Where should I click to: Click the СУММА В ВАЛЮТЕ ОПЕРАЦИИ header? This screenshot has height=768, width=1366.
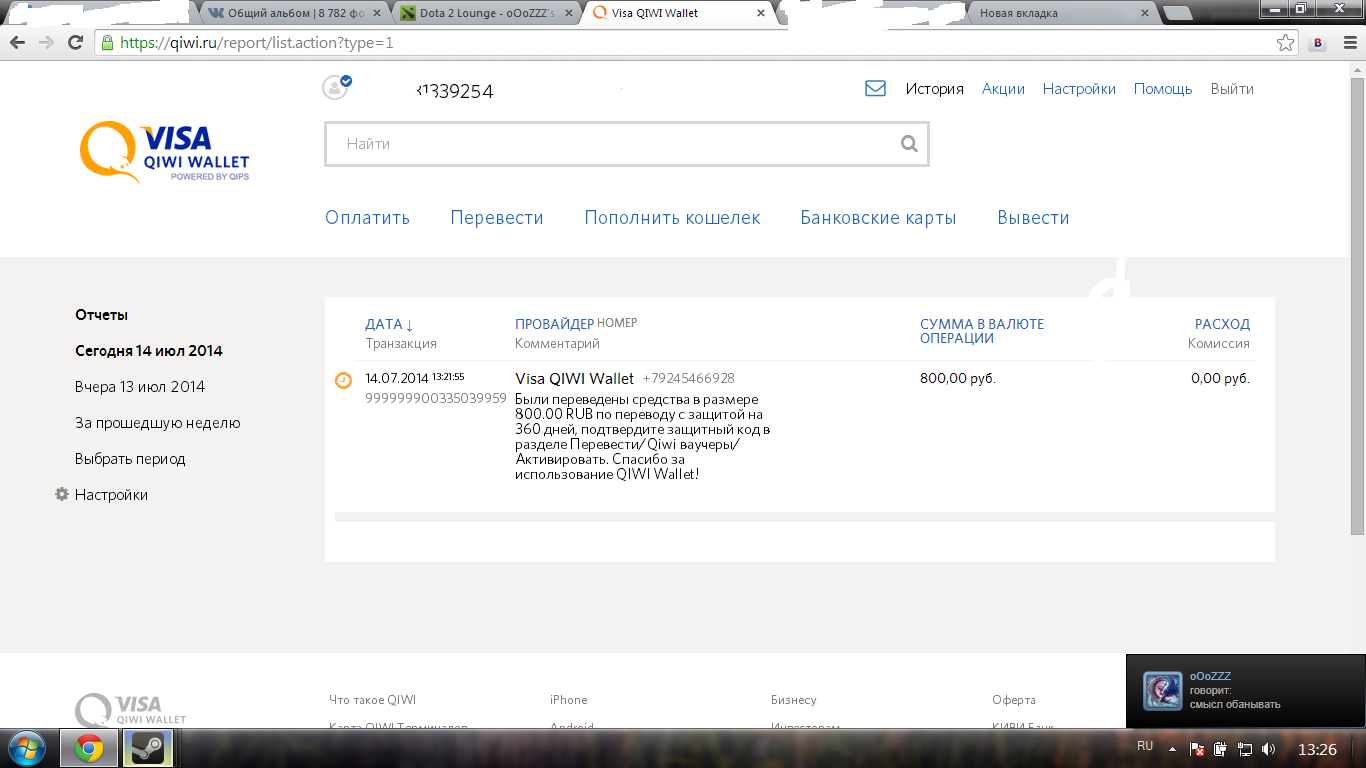(982, 331)
